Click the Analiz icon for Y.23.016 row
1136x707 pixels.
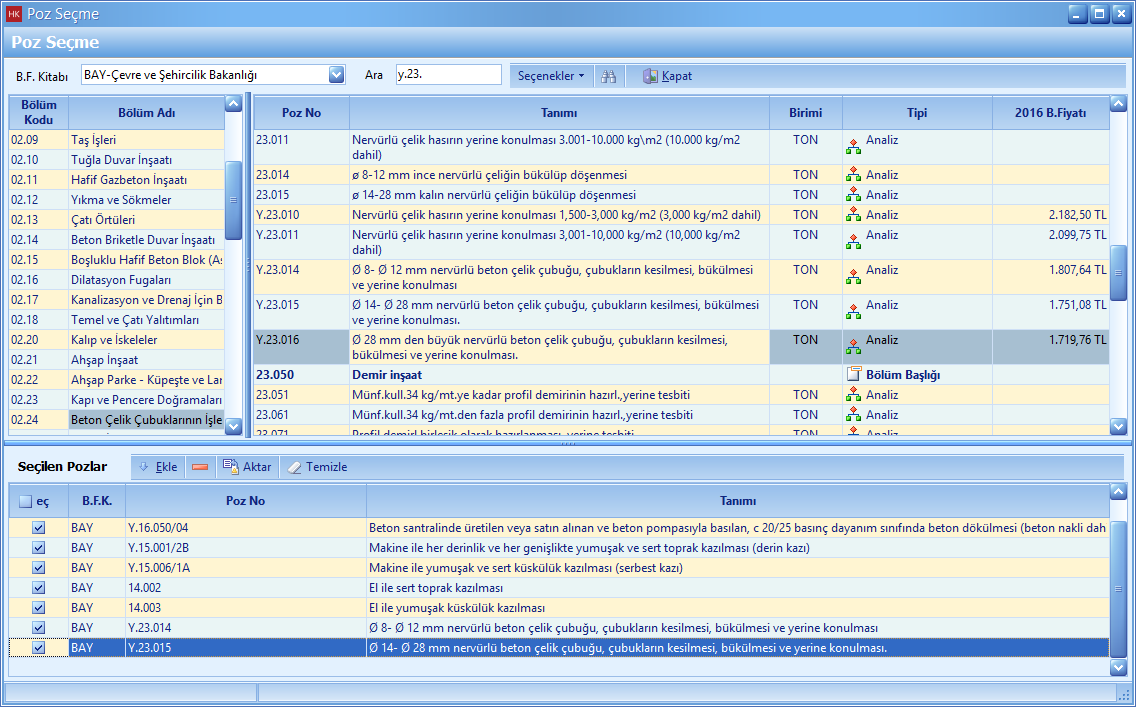pyautogui.click(x=853, y=346)
